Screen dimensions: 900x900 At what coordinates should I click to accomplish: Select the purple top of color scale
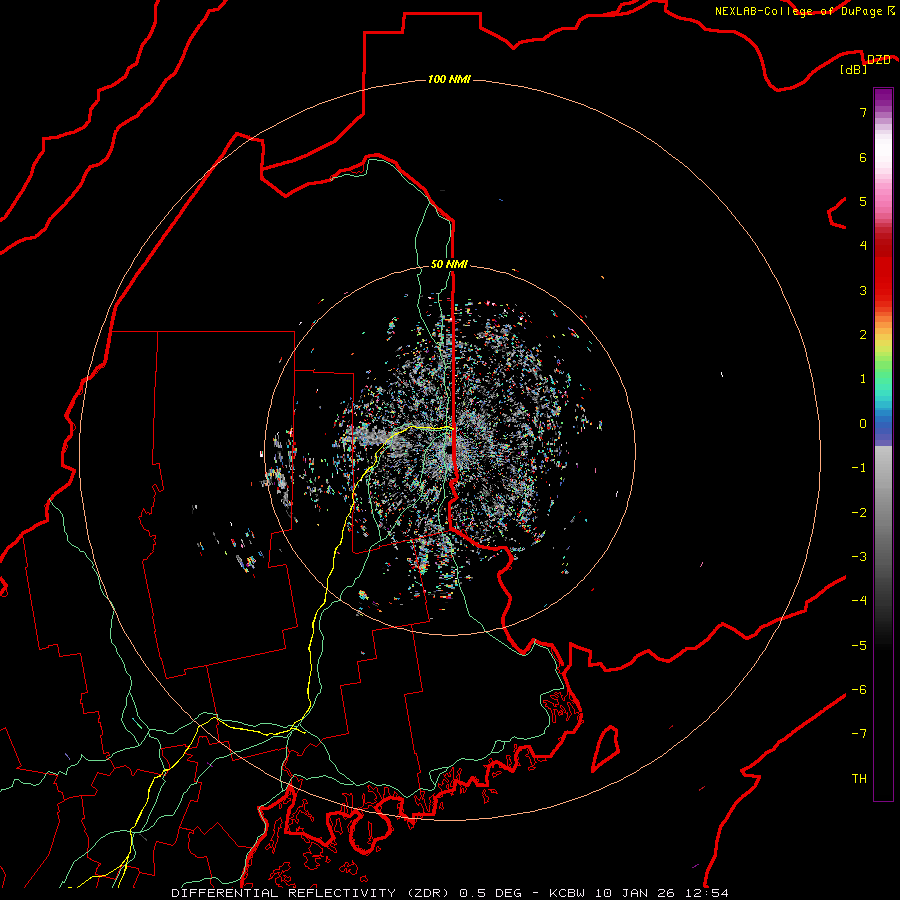click(x=883, y=95)
